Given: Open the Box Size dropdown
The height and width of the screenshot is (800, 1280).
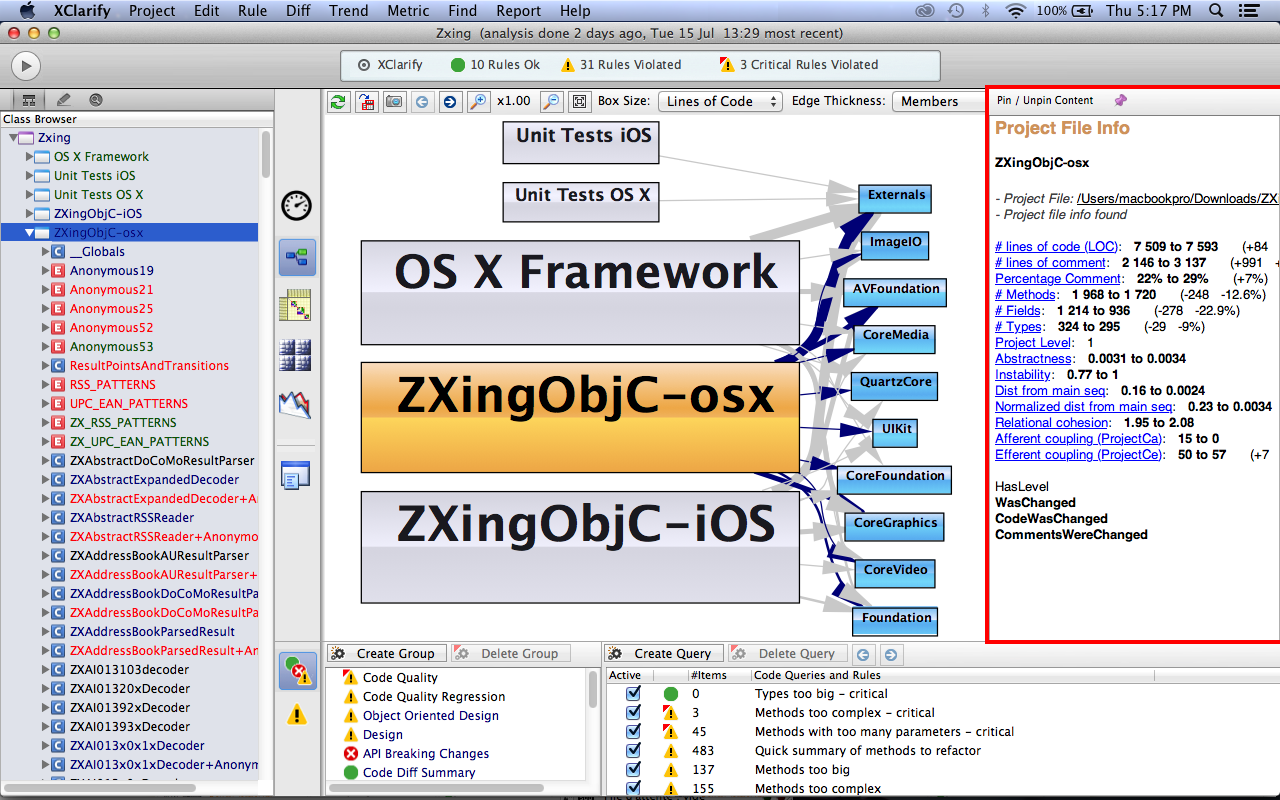Looking at the screenshot, I should click(720, 101).
